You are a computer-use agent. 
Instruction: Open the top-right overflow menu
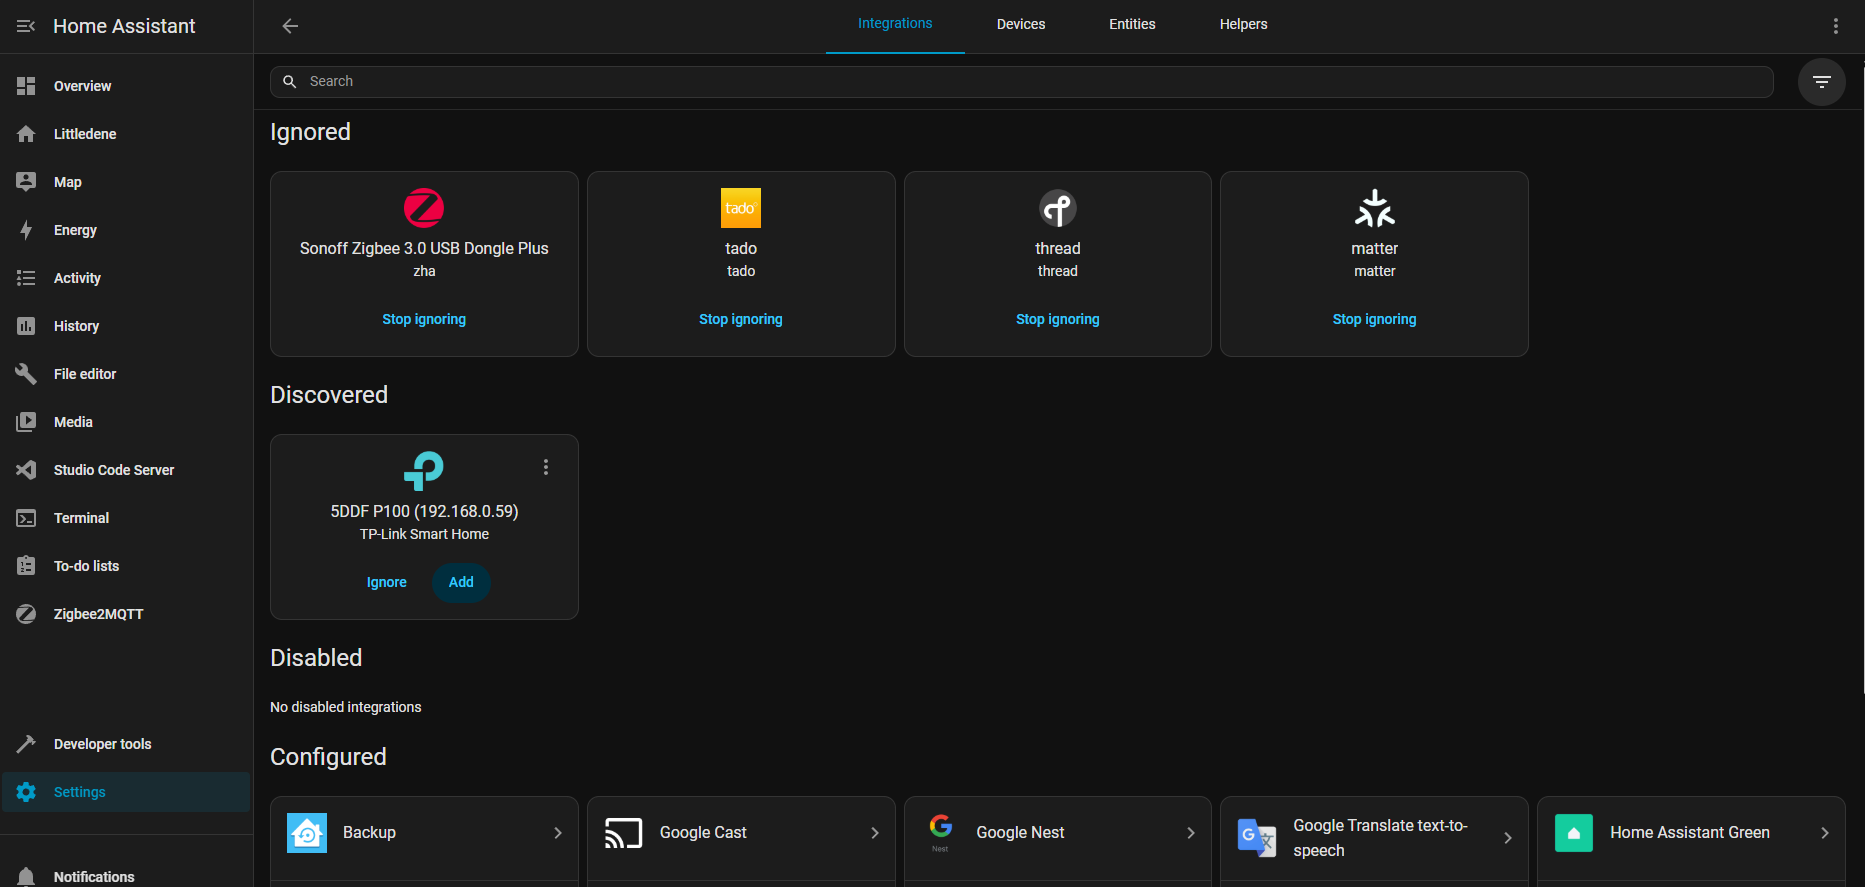[x=1836, y=26]
